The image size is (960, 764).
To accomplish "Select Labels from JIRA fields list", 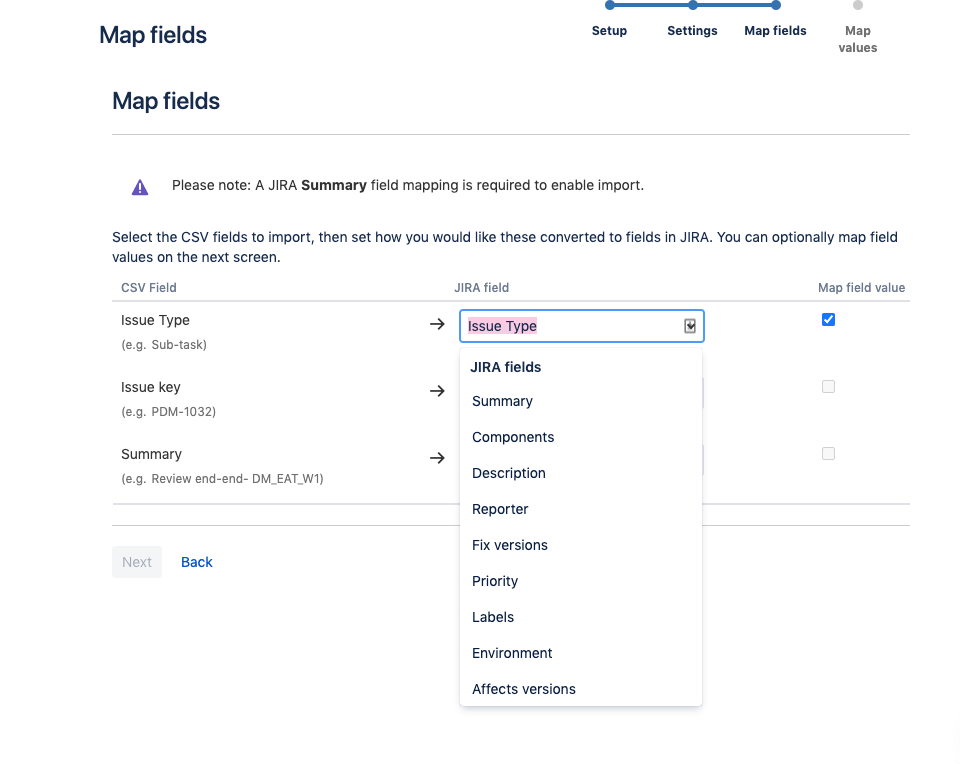I will click(580, 617).
